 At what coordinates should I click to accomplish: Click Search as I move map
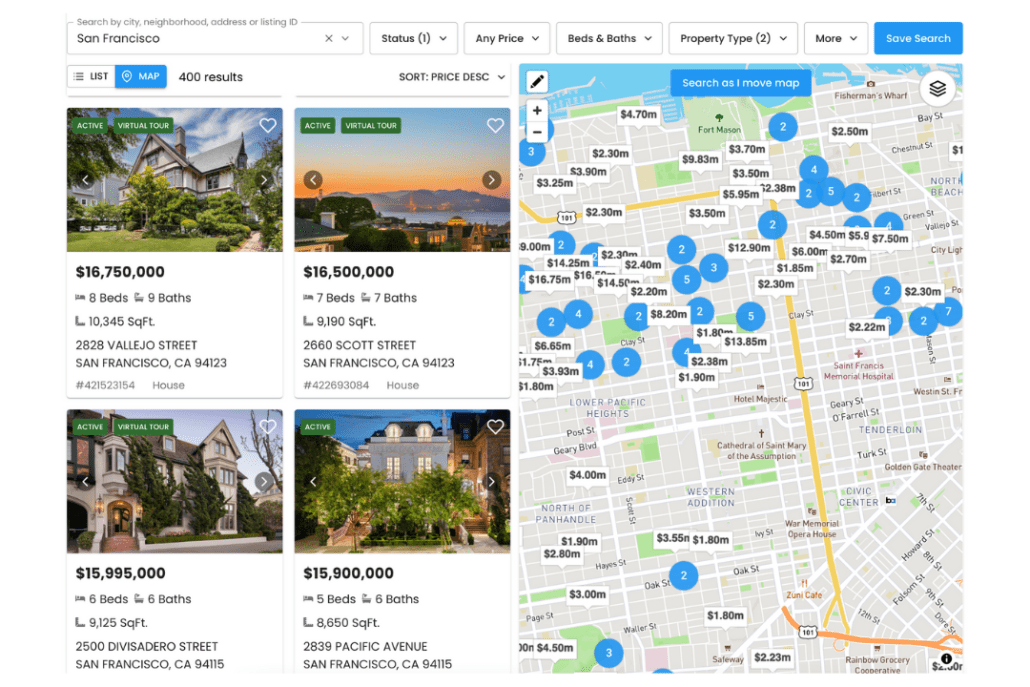[x=740, y=83]
